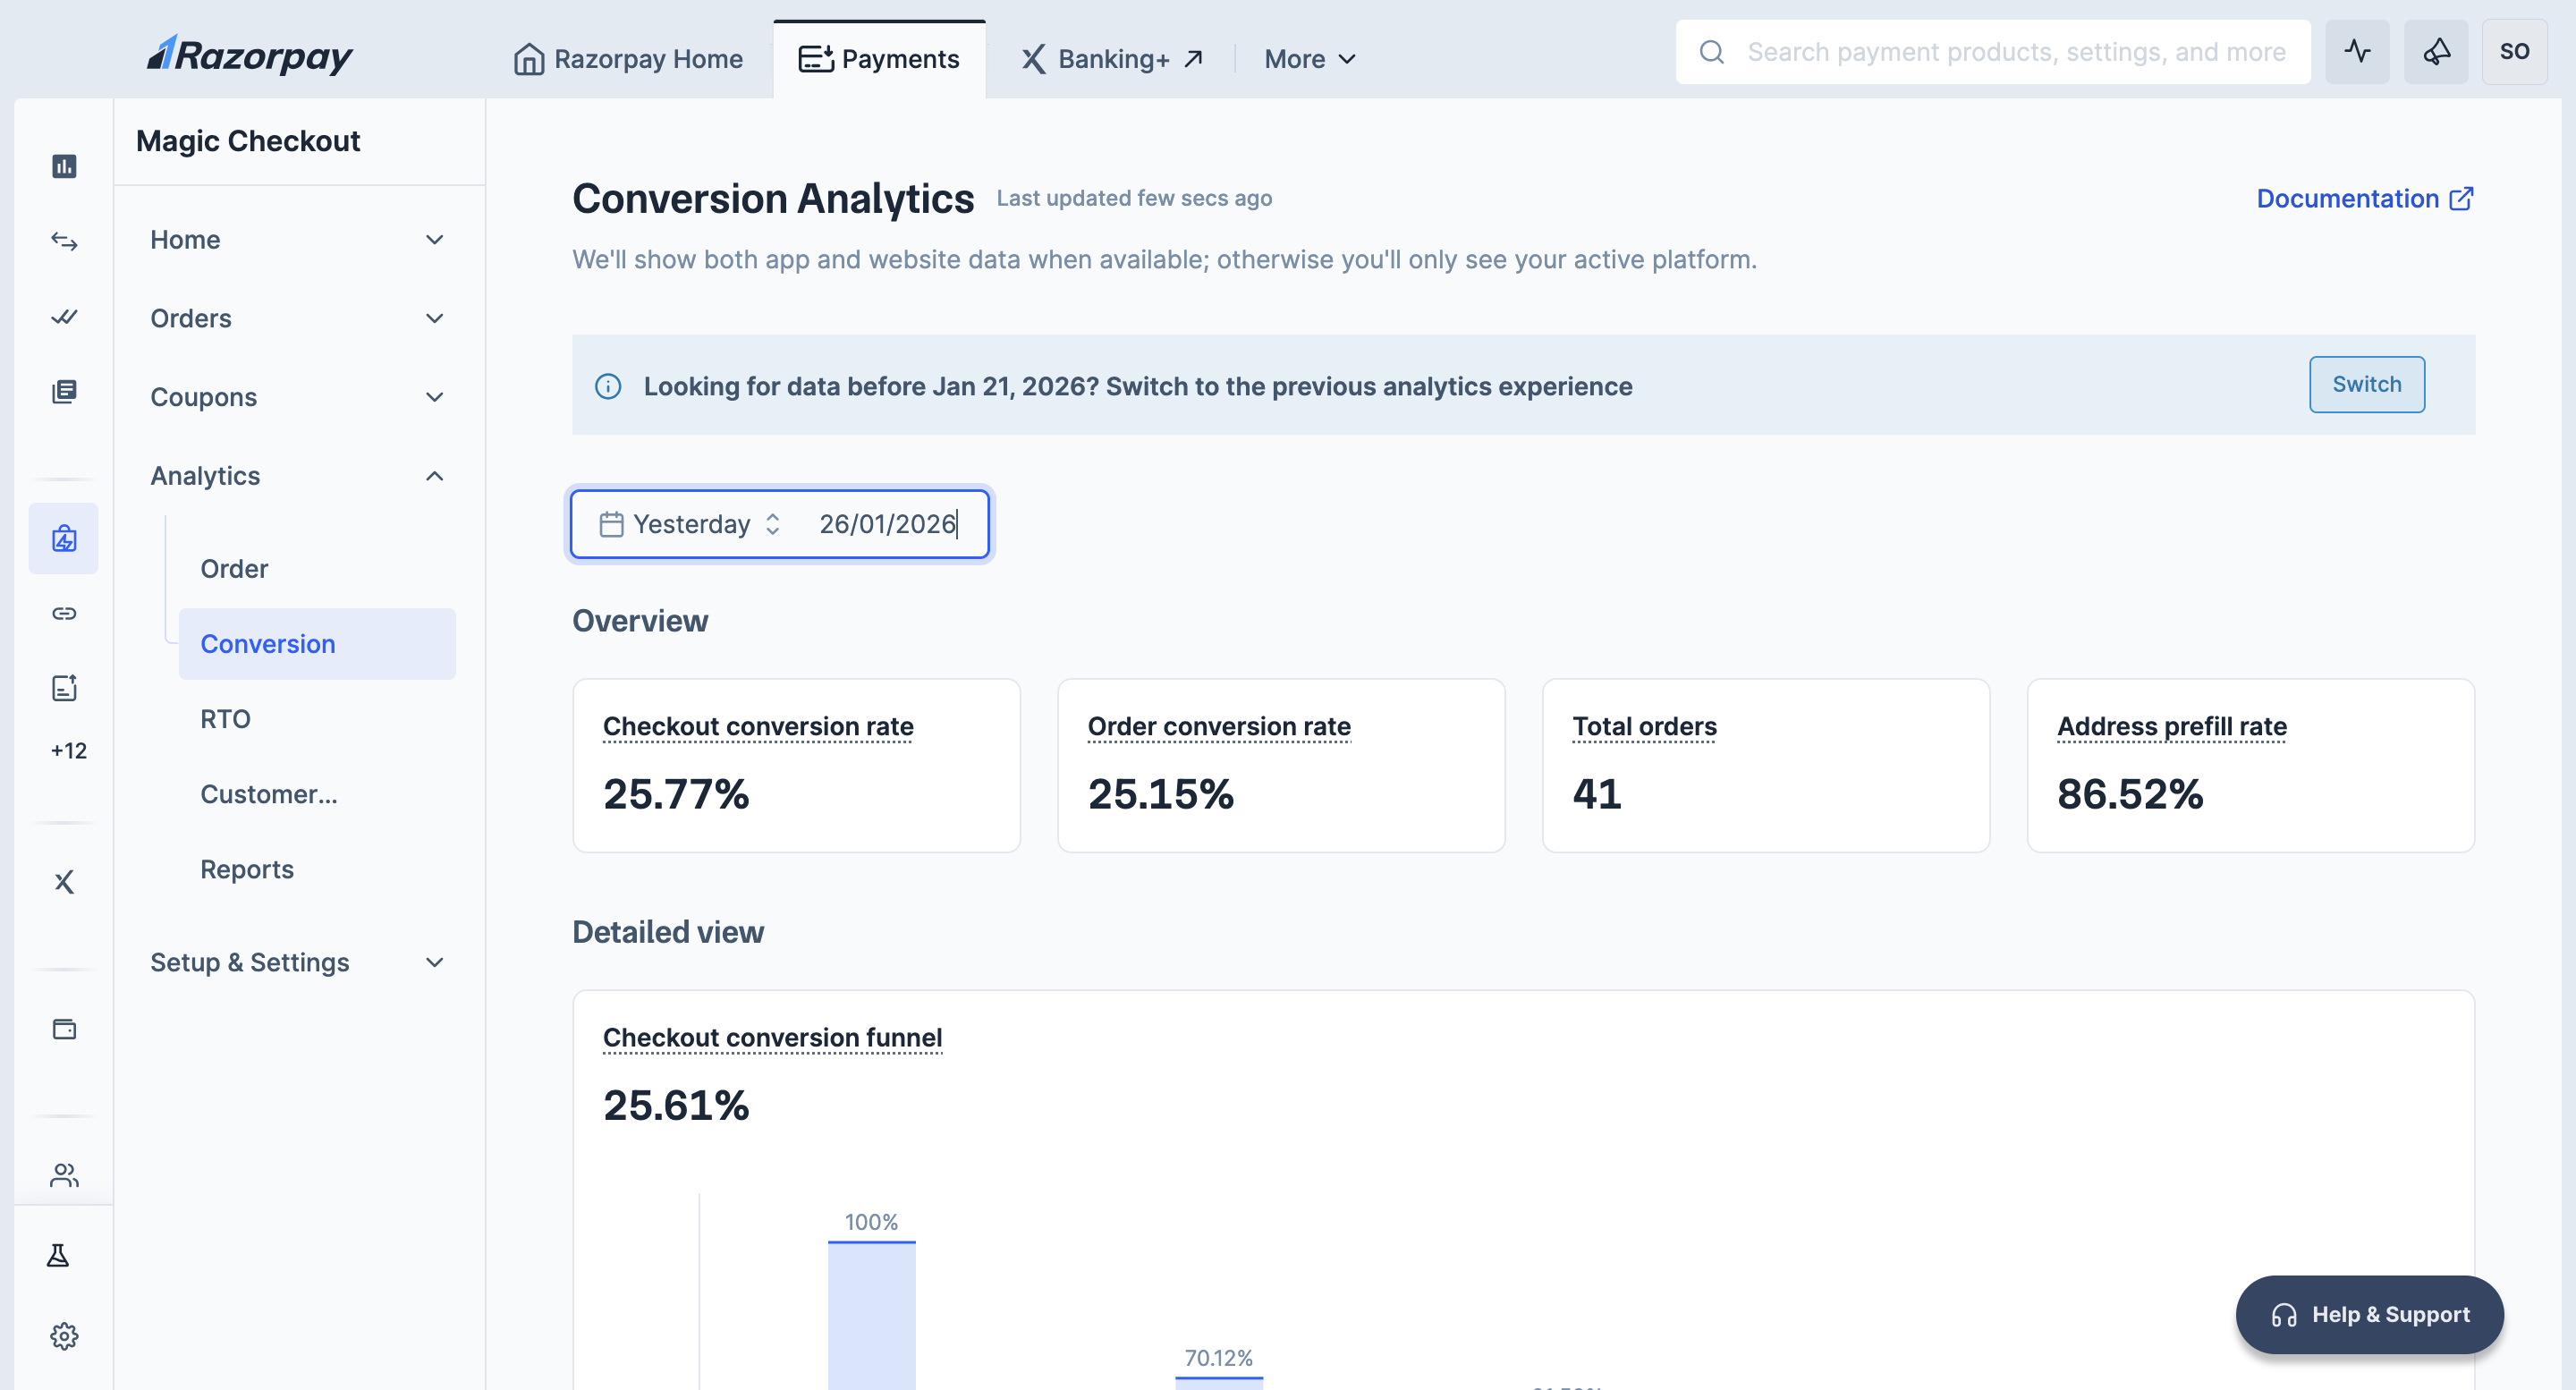Viewport: 2576px width, 1390px height.
Task: Open the bar chart analytics icon in sidebar
Action: point(64,166)
